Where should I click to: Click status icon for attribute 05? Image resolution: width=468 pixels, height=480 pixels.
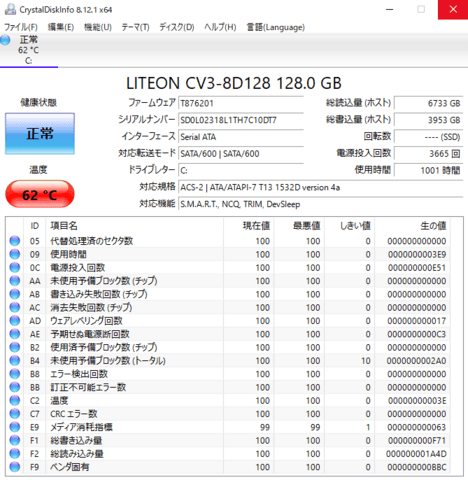point(15,241)
